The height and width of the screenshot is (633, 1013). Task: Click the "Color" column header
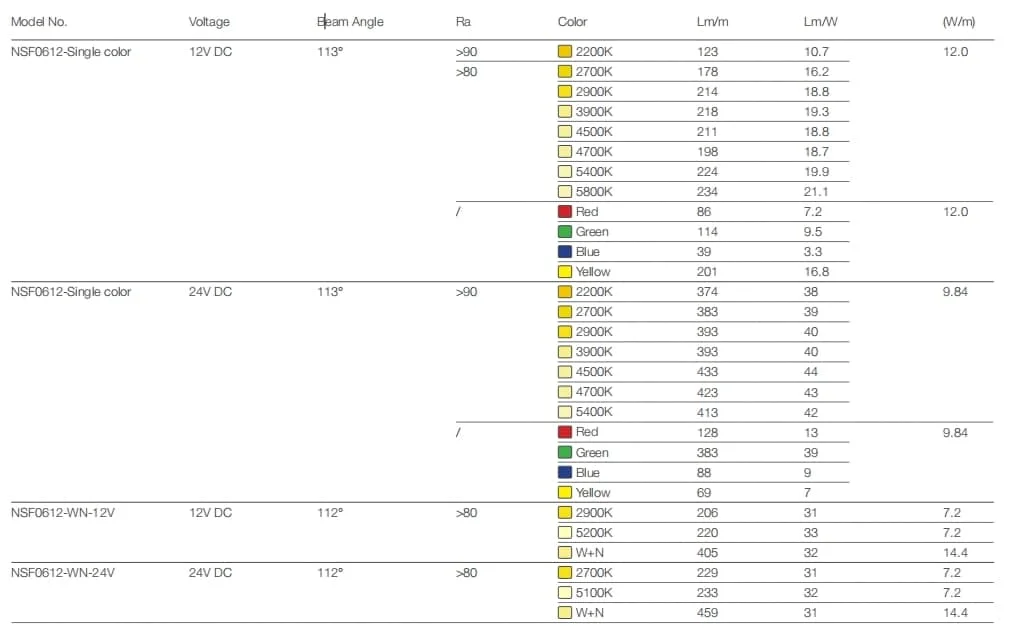[573, 22]
